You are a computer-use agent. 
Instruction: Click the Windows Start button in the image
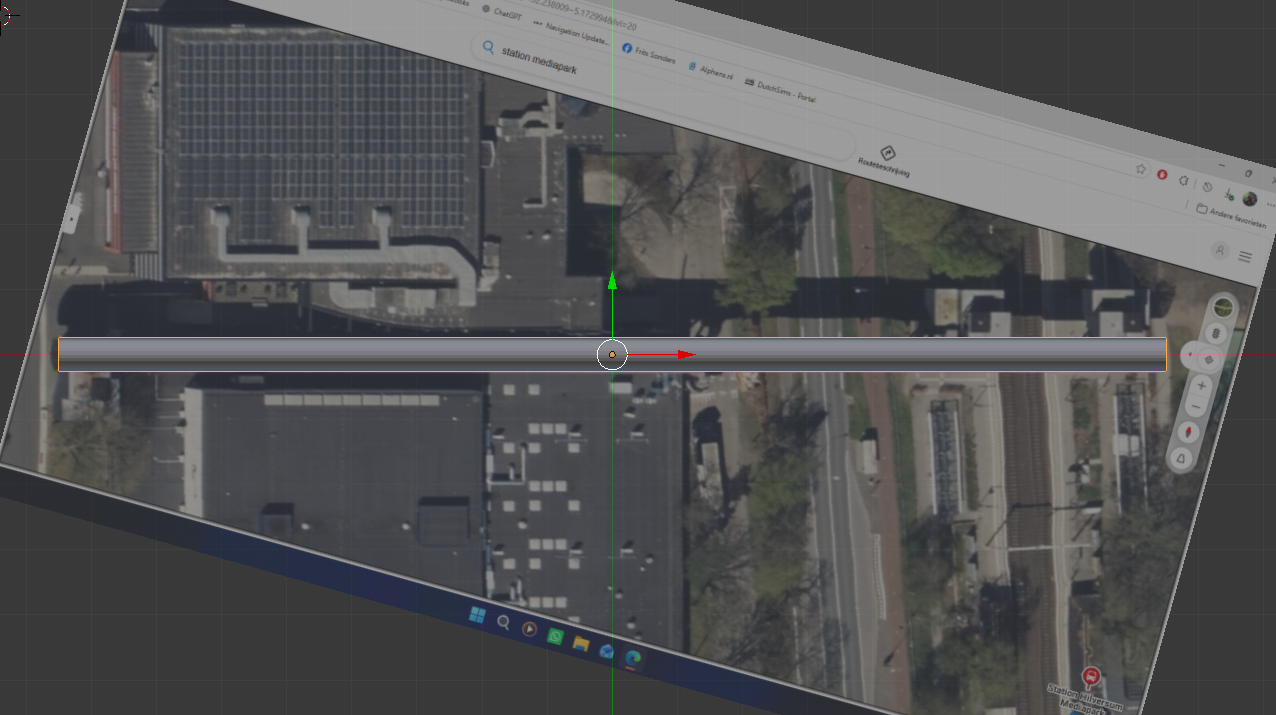pyautogui.click(x=477, y=615)
